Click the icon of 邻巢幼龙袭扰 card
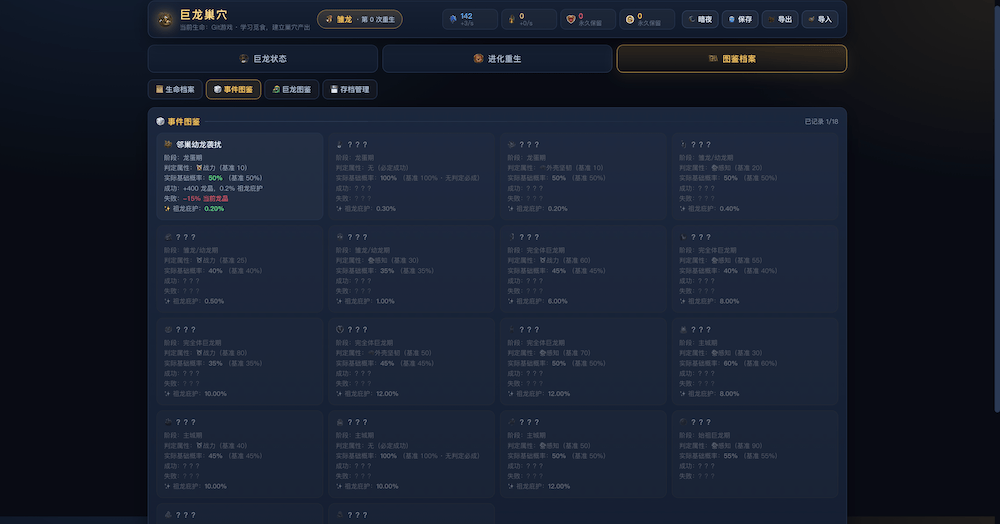Image resolution: width=1000 pixels, height=524 pixels. [x=168, y=144]
